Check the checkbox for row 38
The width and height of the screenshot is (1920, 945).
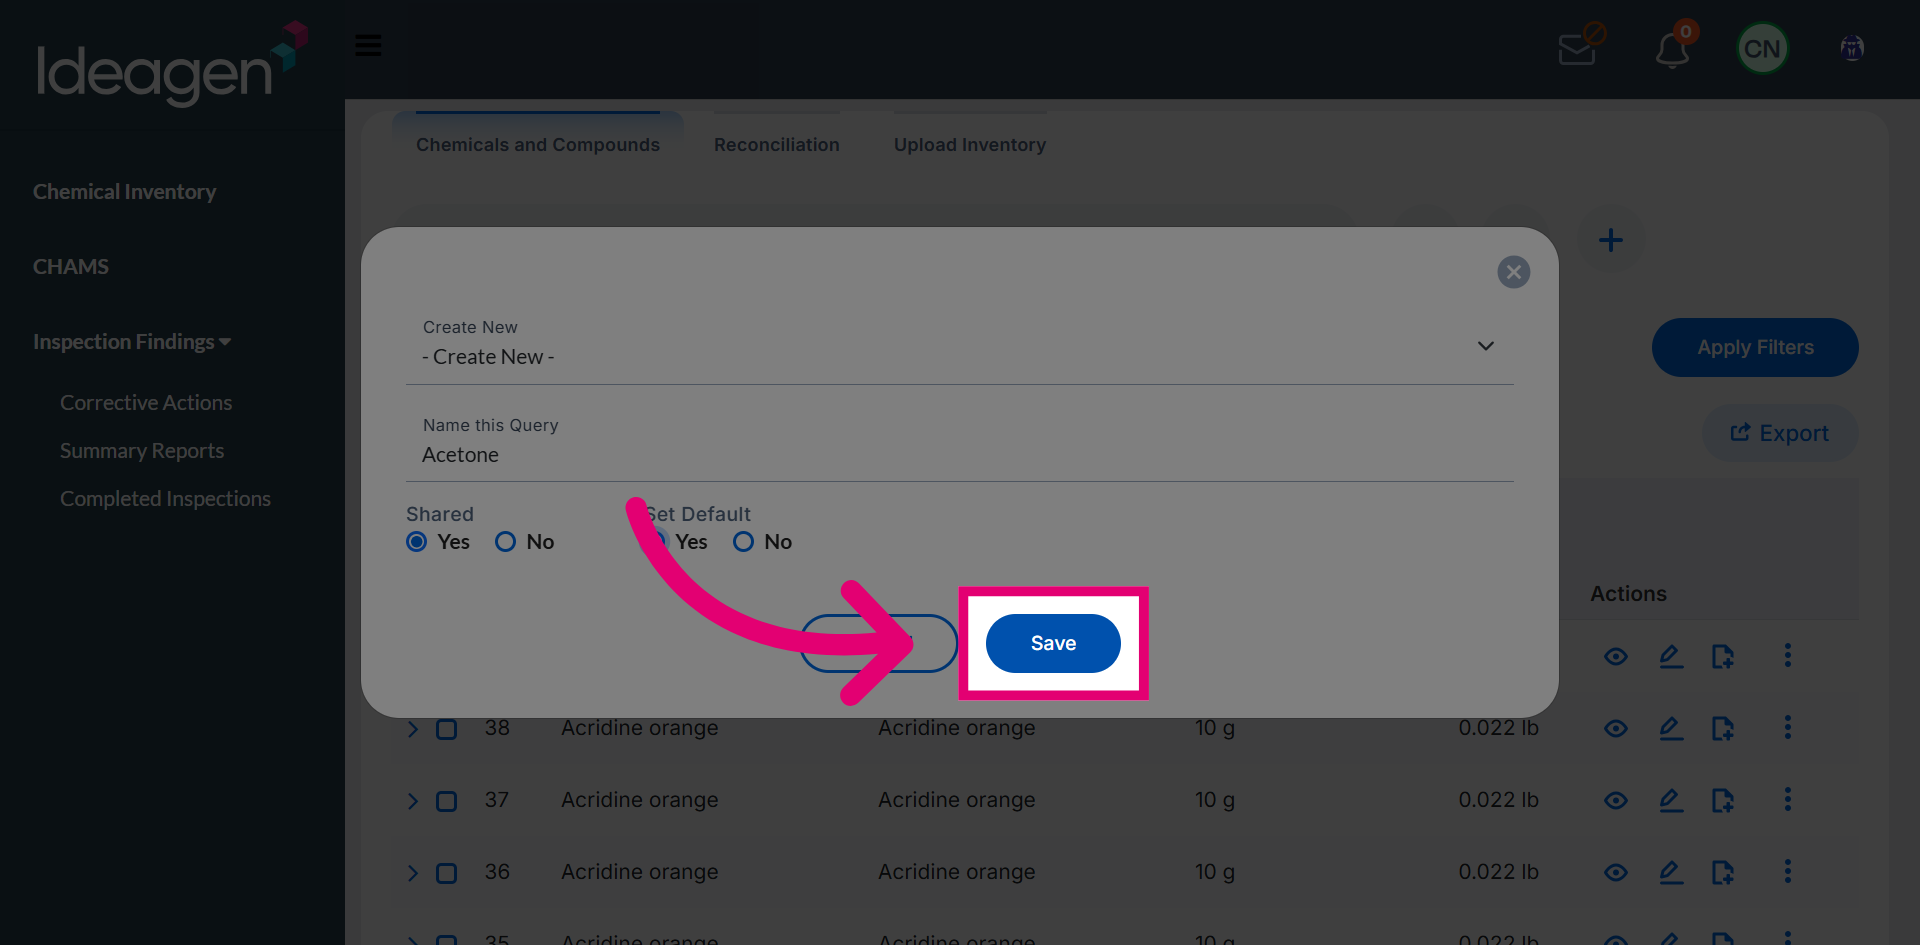pos(447,729)
